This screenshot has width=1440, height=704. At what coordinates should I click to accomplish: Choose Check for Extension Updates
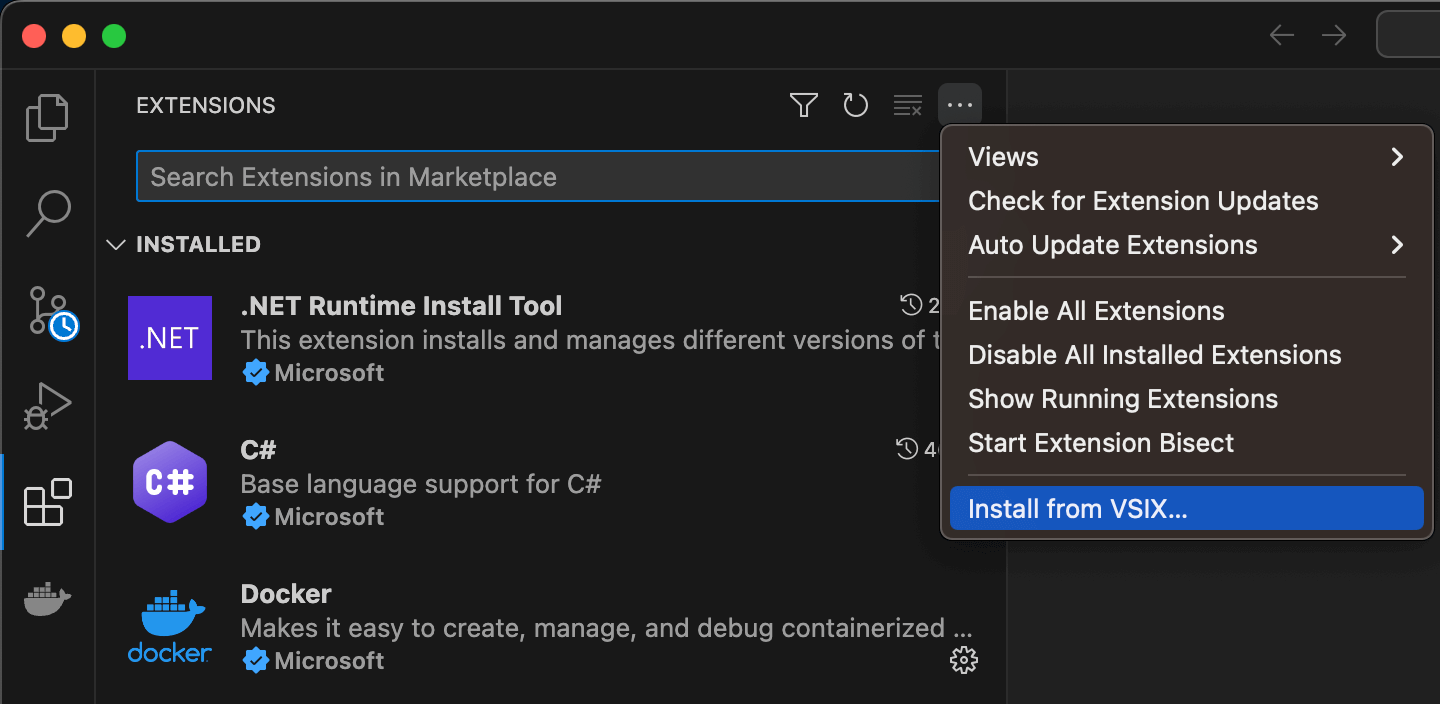(x=1143, y=201)
